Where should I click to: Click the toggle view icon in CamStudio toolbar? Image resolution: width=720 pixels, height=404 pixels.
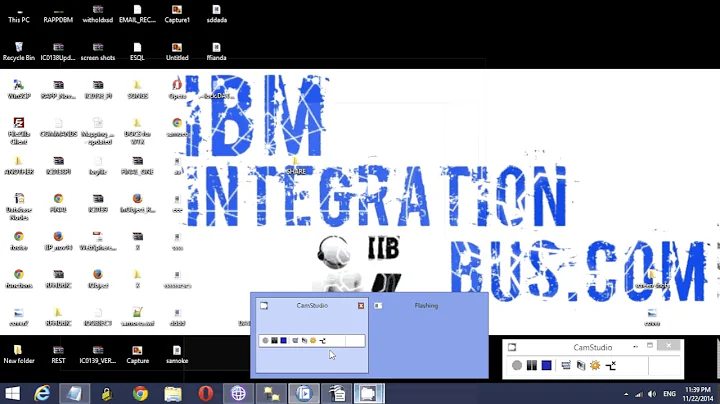pos(566,365)
